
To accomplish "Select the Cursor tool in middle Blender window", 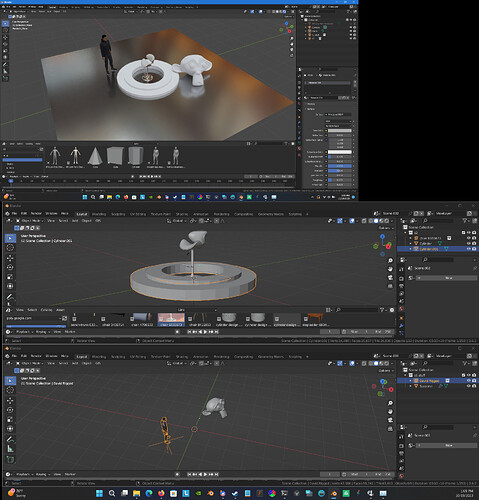I will [10, 247].
